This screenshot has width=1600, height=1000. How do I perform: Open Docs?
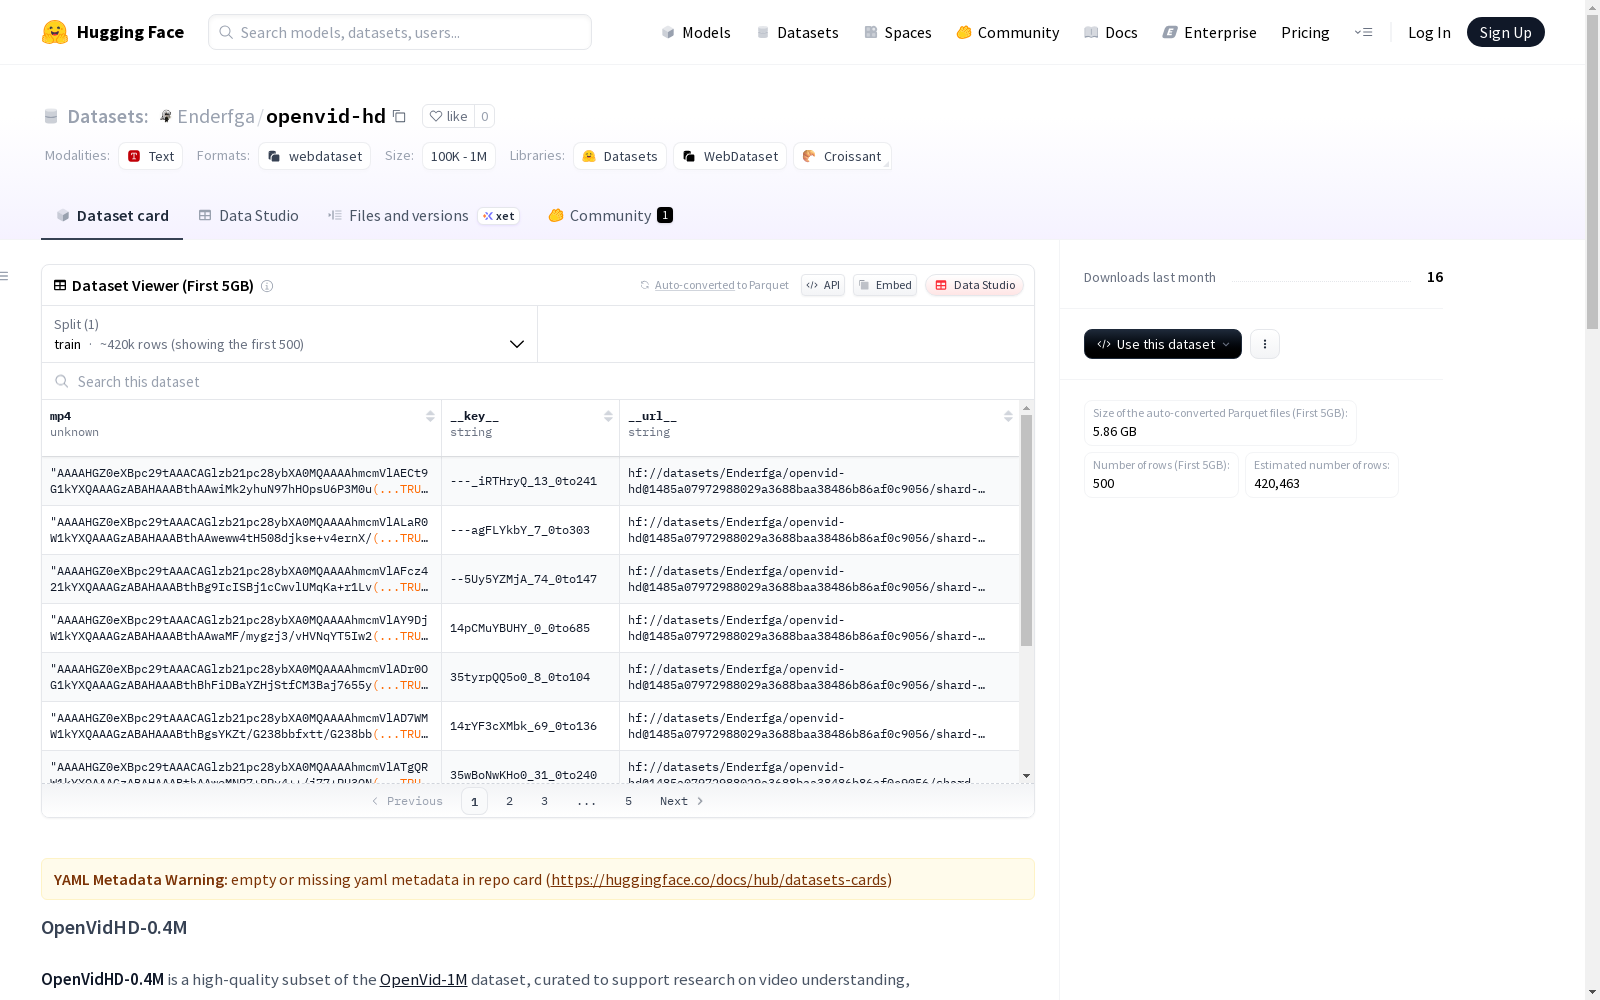pyautogui.click(x=1111, y=32)
